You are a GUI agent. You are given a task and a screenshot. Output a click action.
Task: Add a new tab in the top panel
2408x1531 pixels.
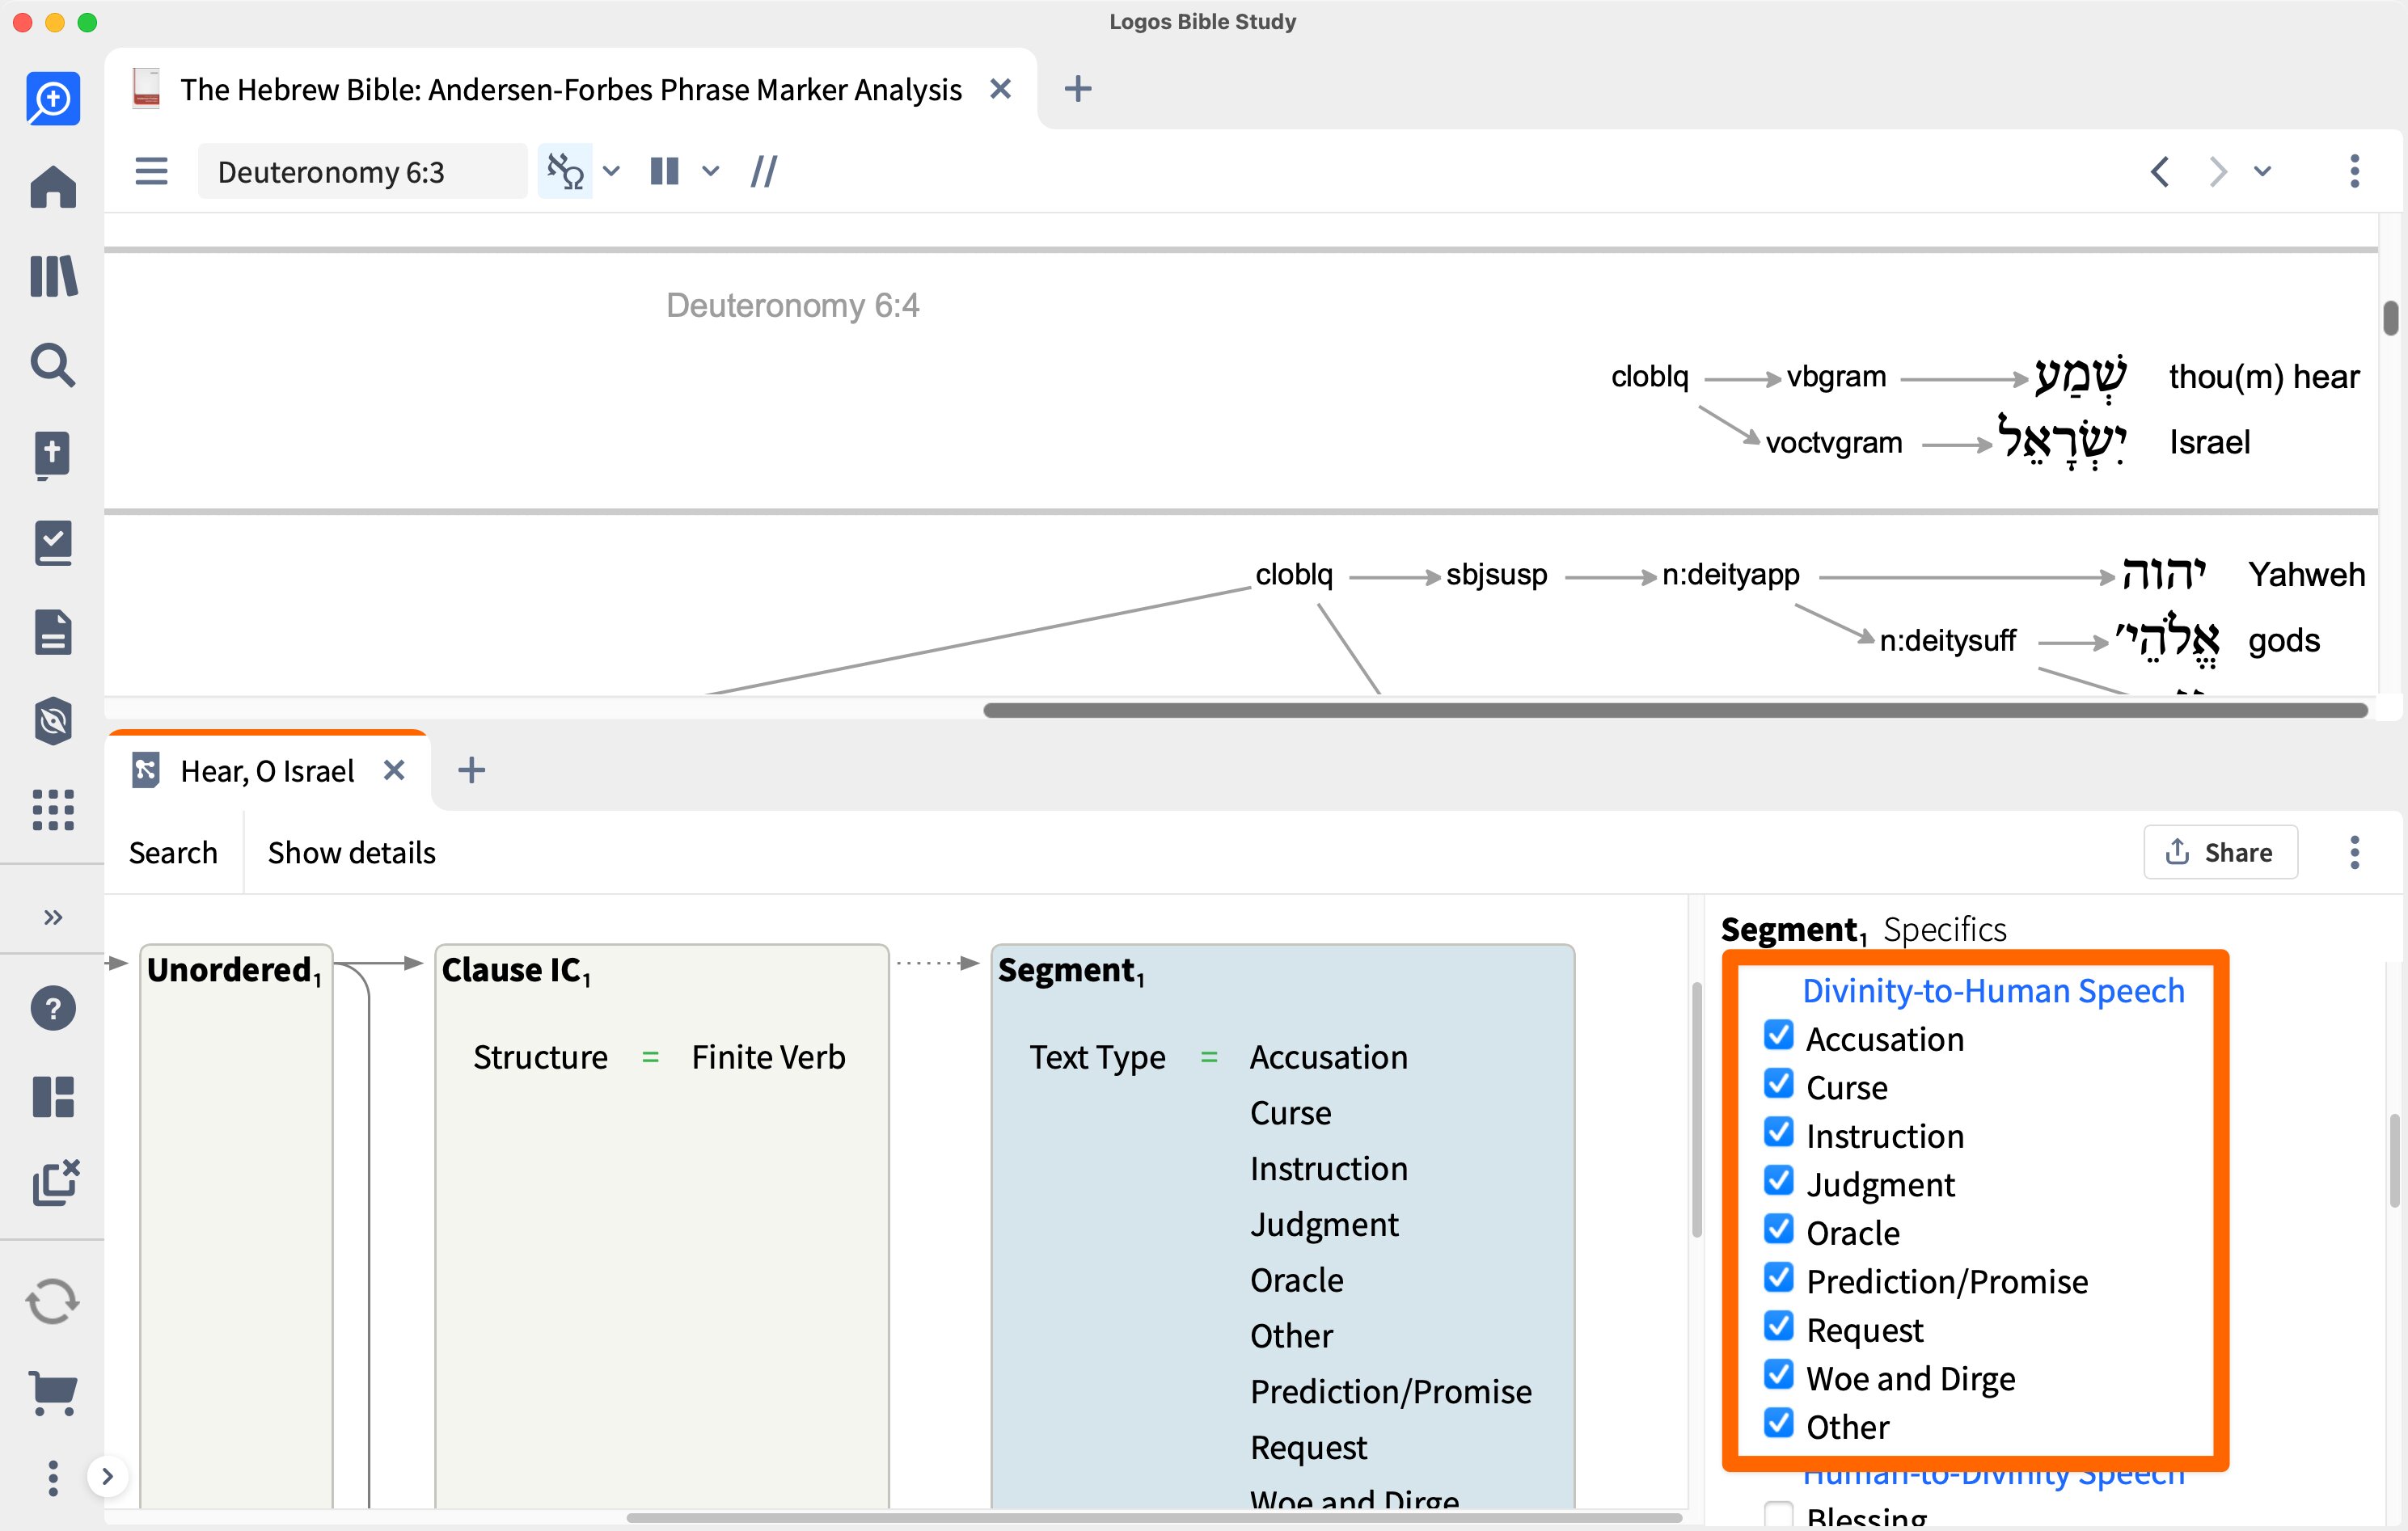pyautogui.click(x=1077, y=89)
